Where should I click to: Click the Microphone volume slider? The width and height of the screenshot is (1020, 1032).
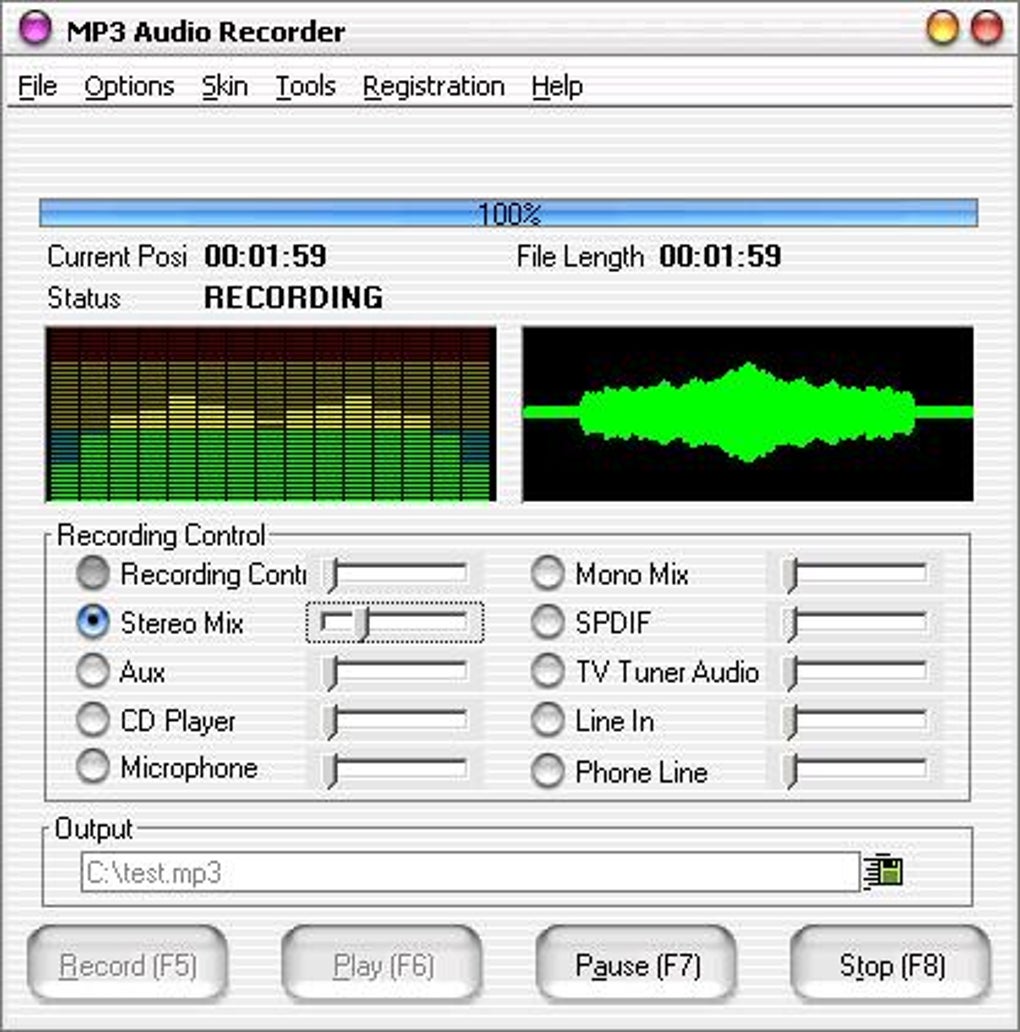coord(395,768)
